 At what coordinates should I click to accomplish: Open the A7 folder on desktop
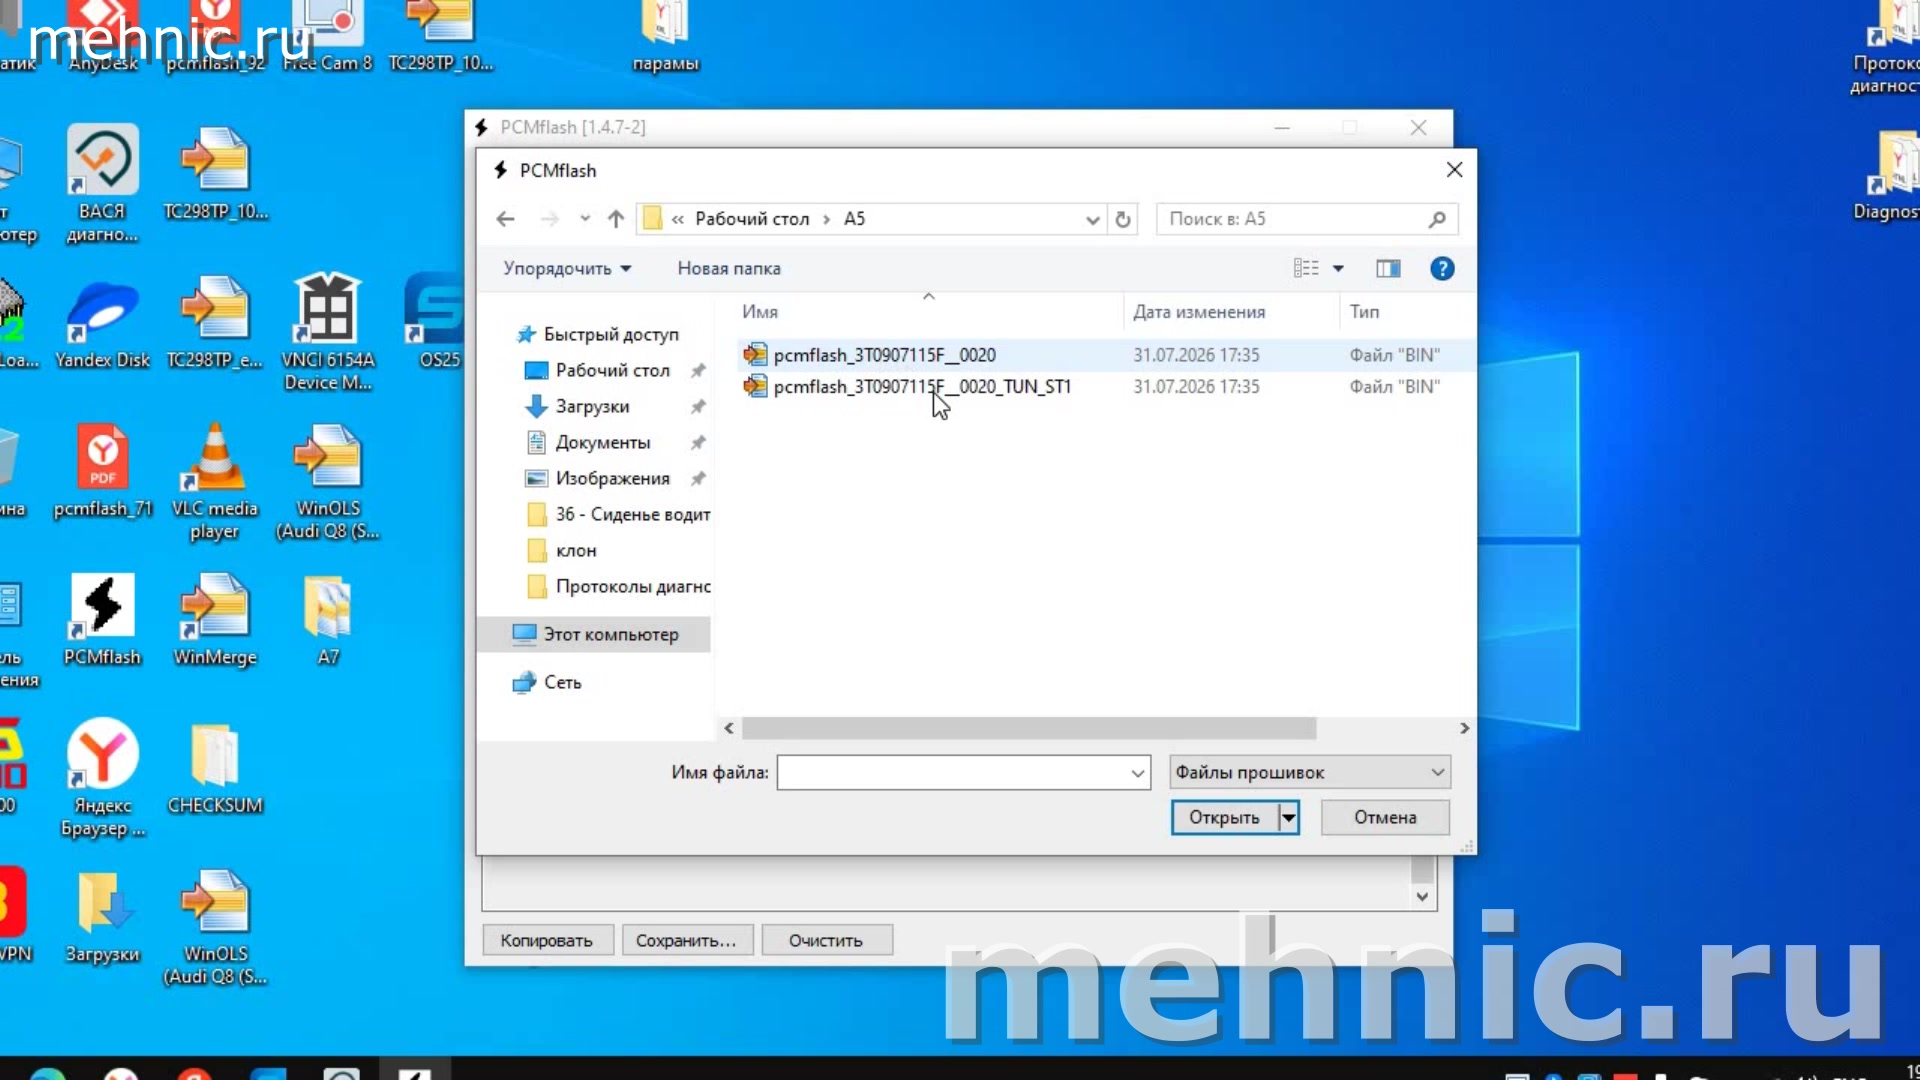(x=328, y=620)
